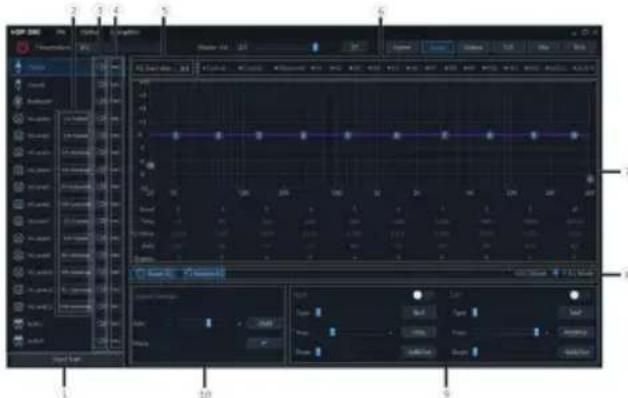Click the EQ band 5 node on the curve
The width and height of the screenshot is (628, 398).
[x=347, y=136]
